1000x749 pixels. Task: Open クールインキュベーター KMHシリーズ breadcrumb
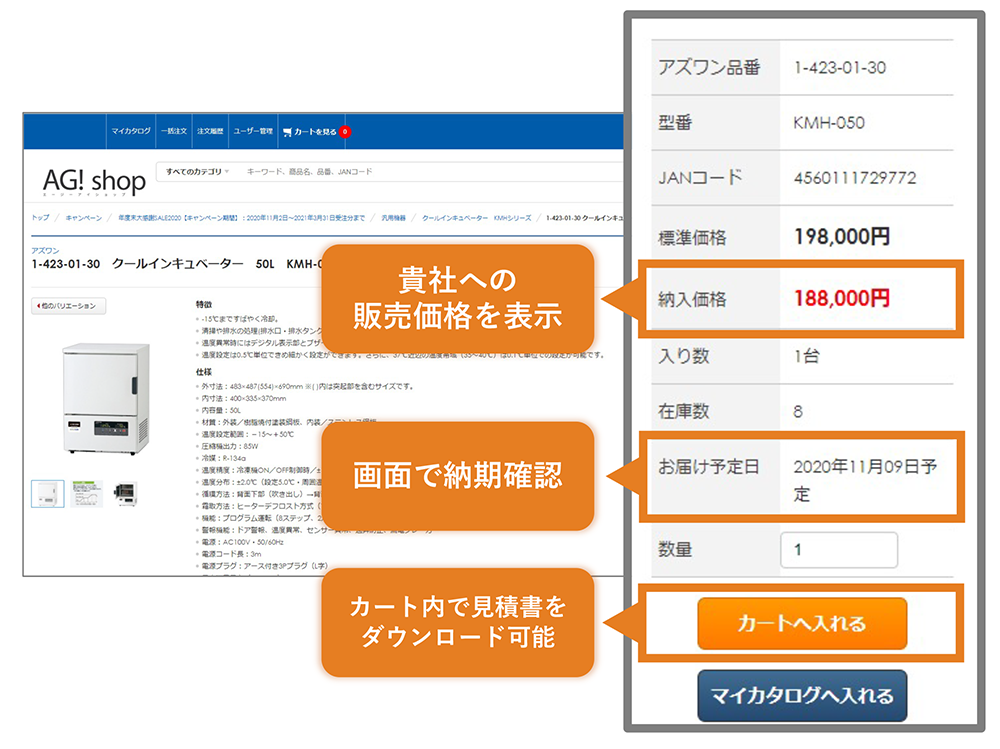click(x=476, y=218)
